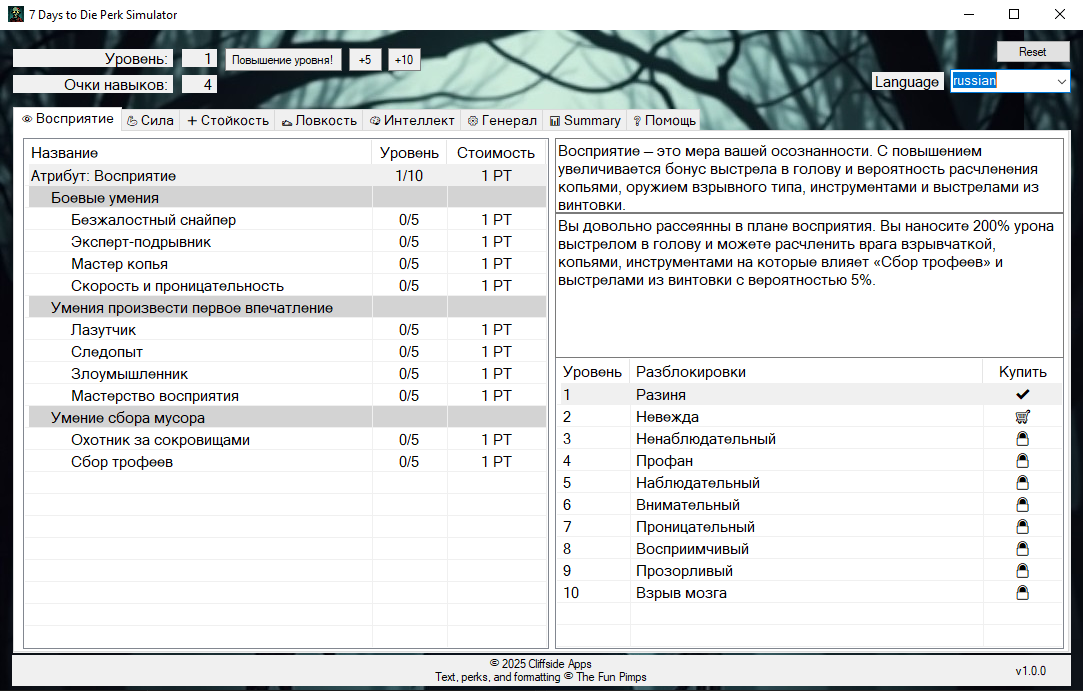Open the Помощь tab
The image size is (1083, 691).
tap(664, 120)
